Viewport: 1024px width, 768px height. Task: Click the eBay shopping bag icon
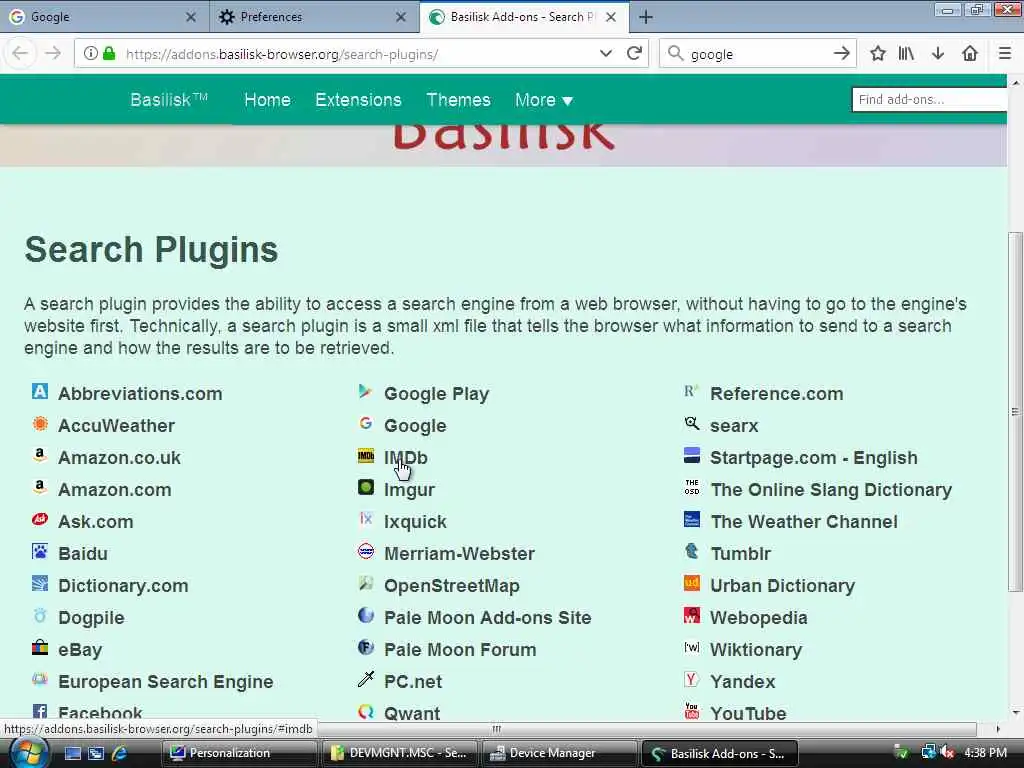pyautogui.click(x=40, y=647)
